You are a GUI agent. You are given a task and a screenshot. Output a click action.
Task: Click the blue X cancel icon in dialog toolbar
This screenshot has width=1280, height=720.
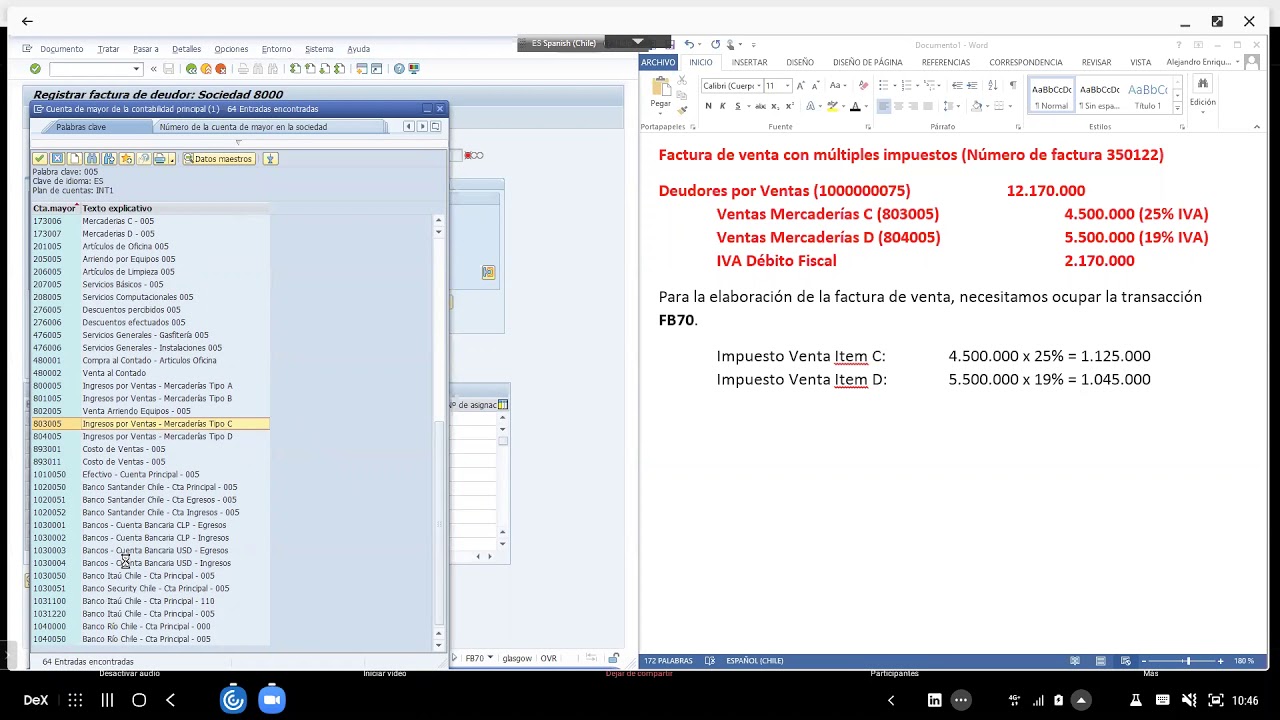pos(57,159)
